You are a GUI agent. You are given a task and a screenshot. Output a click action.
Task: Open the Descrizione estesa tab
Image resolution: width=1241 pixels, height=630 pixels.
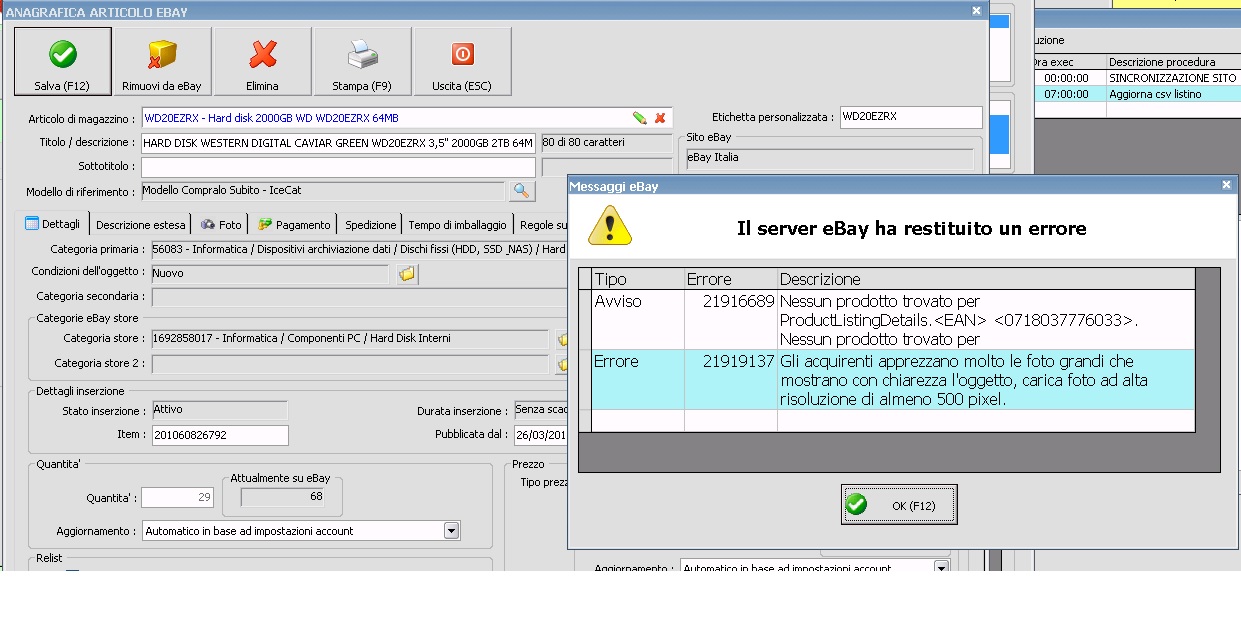click(141, 225)
